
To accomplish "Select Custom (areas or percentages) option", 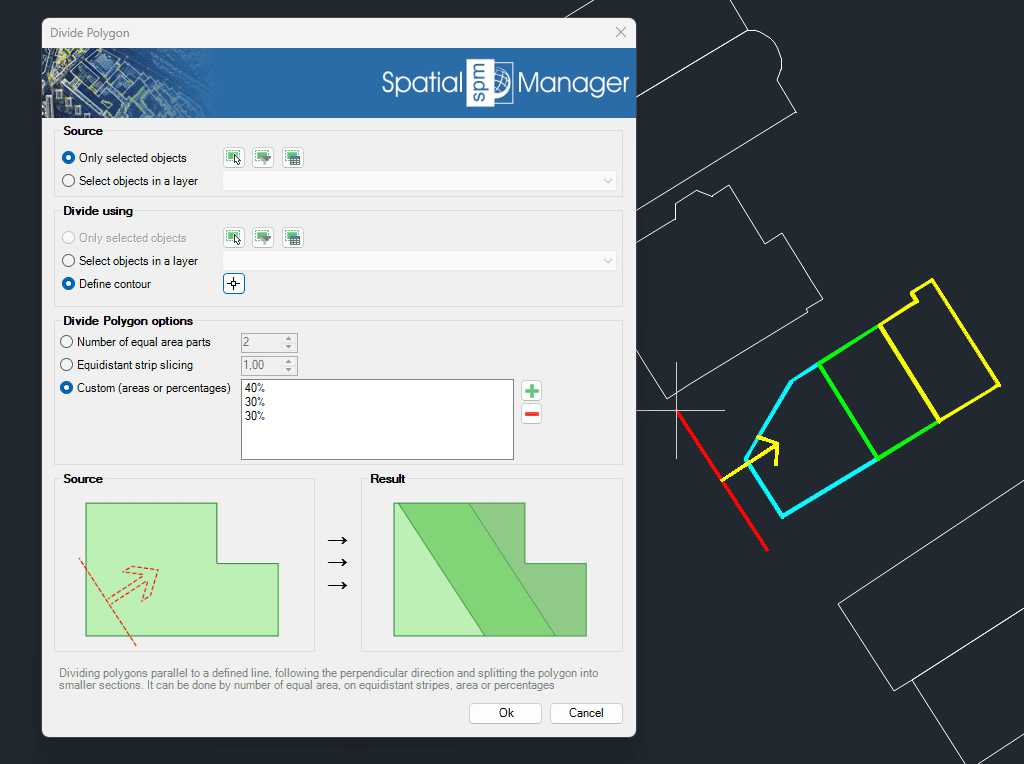I will tap(145, 388).
